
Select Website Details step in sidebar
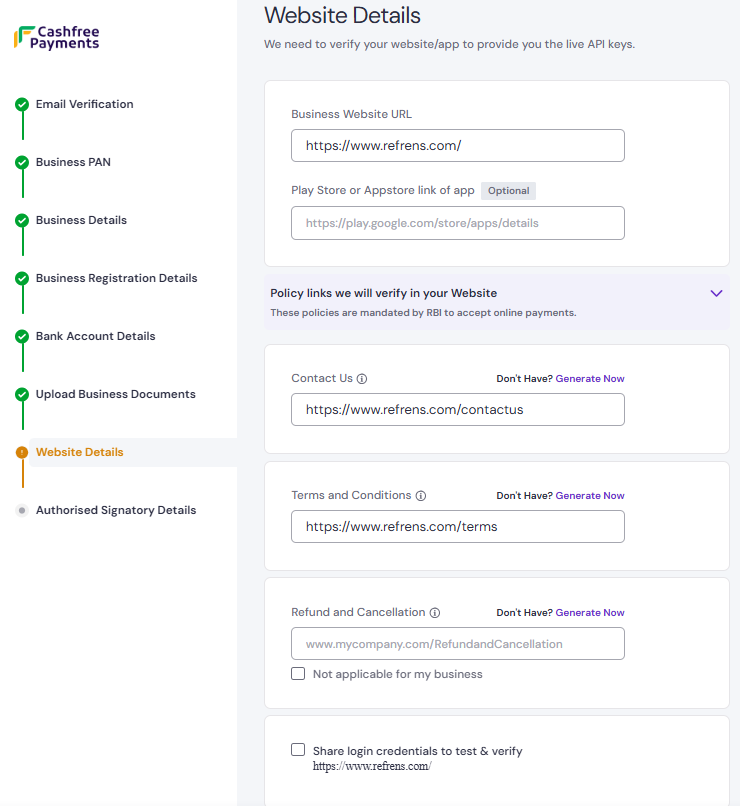tap(80, 452)
